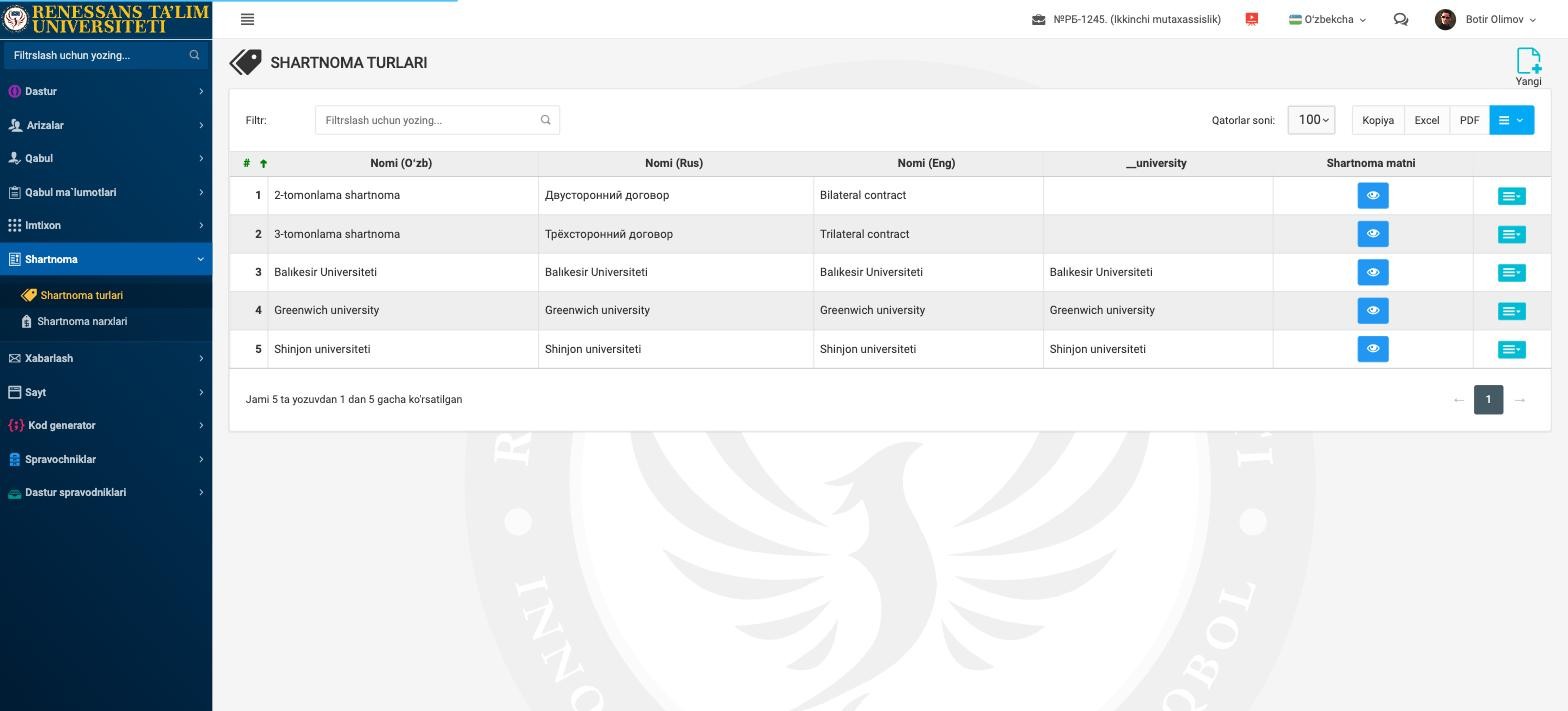This screenshot has width=1568, height=711.
Task: Open the Qatorlar soni 100 dropdown
Action: click(1311, 120)
